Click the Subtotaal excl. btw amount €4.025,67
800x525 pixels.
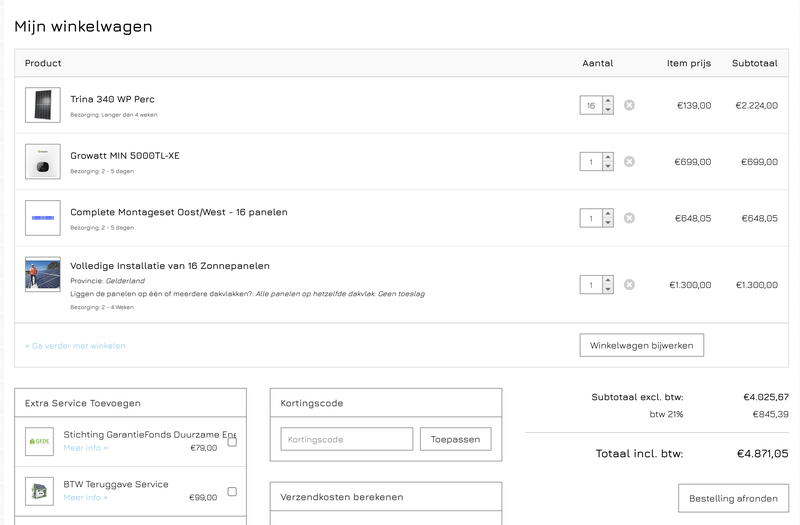coord(766,397)
